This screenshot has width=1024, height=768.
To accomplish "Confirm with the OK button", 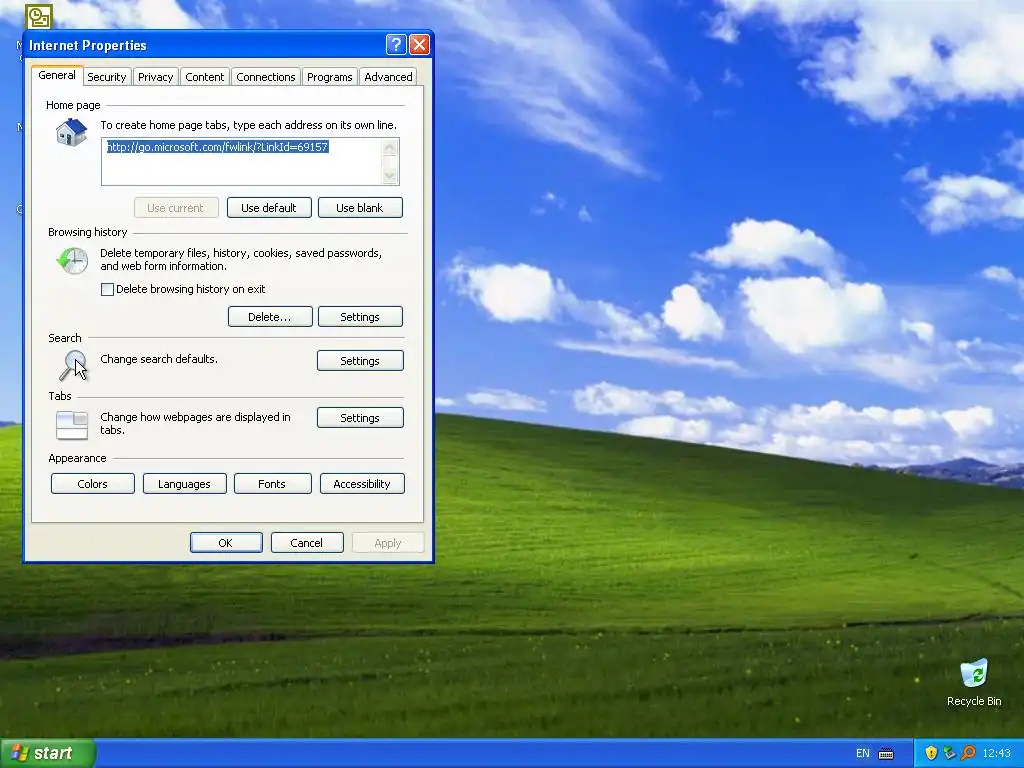I will point(226,543).
